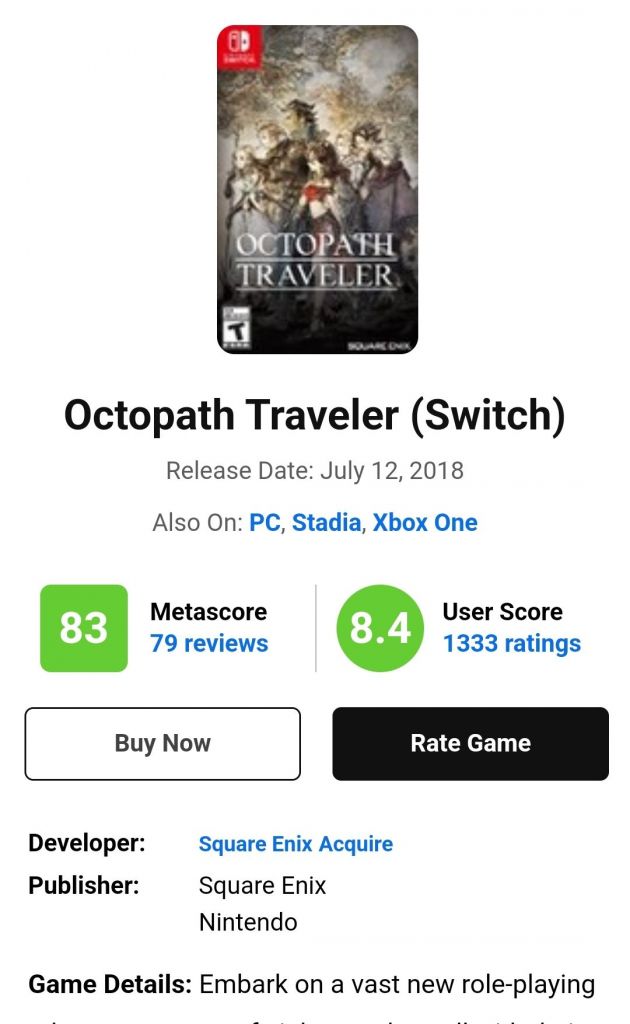View the 1333 user ratings
This screenshot has width=630, height=1024.
tap(511, 643)
